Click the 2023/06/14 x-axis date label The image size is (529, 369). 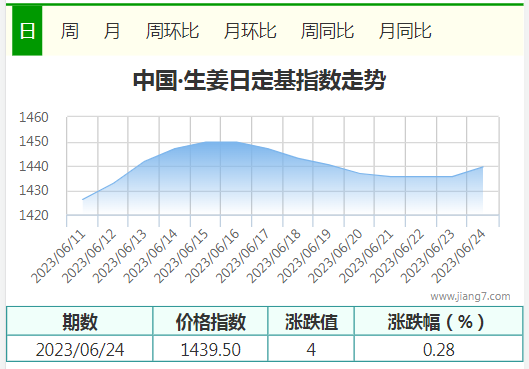(150, 256)
